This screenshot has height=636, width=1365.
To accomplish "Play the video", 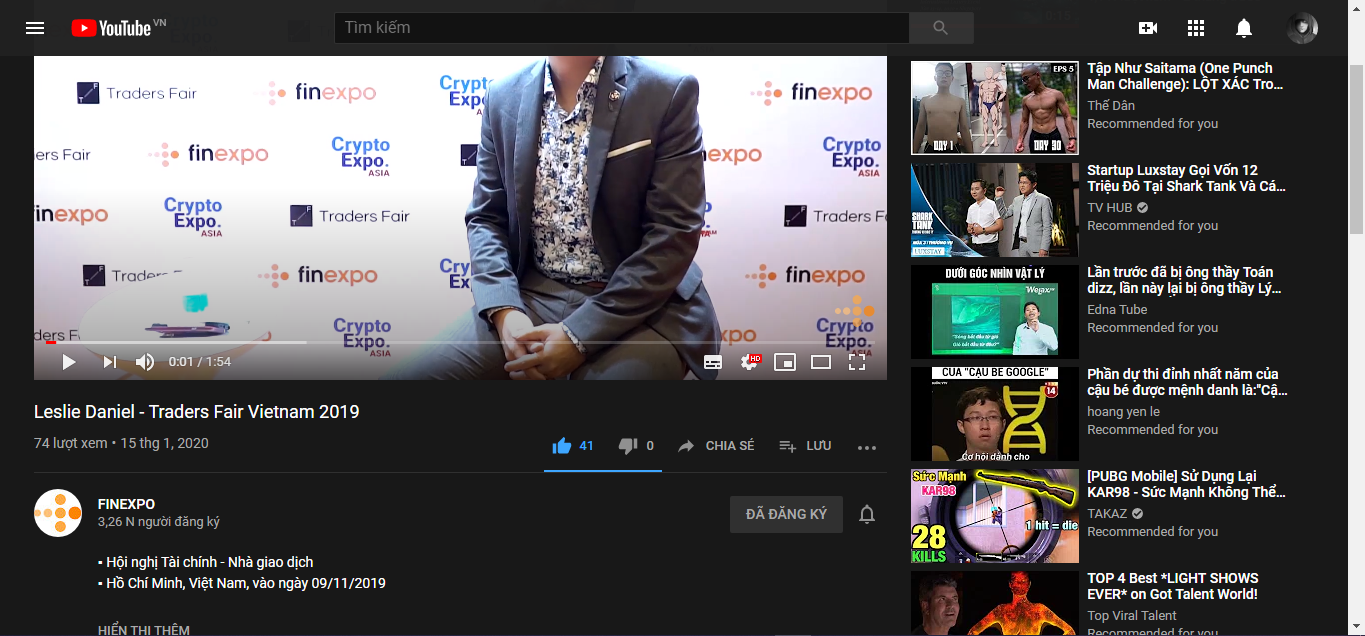I will (x=69, y=362).
